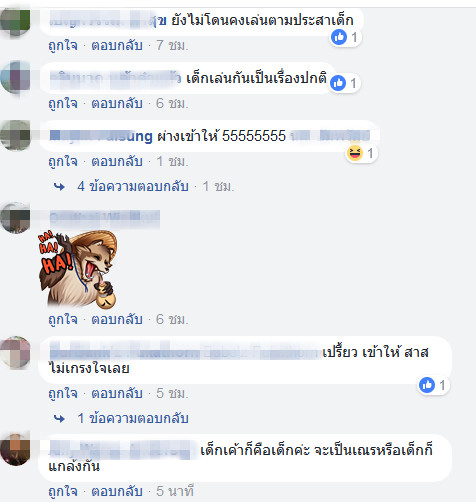The height and width of the screenshot is (502, 476).
Task: Reply to the เด็กเล่นกันเป็นเรื่องปกติ comment
Action: pos(117,103)
